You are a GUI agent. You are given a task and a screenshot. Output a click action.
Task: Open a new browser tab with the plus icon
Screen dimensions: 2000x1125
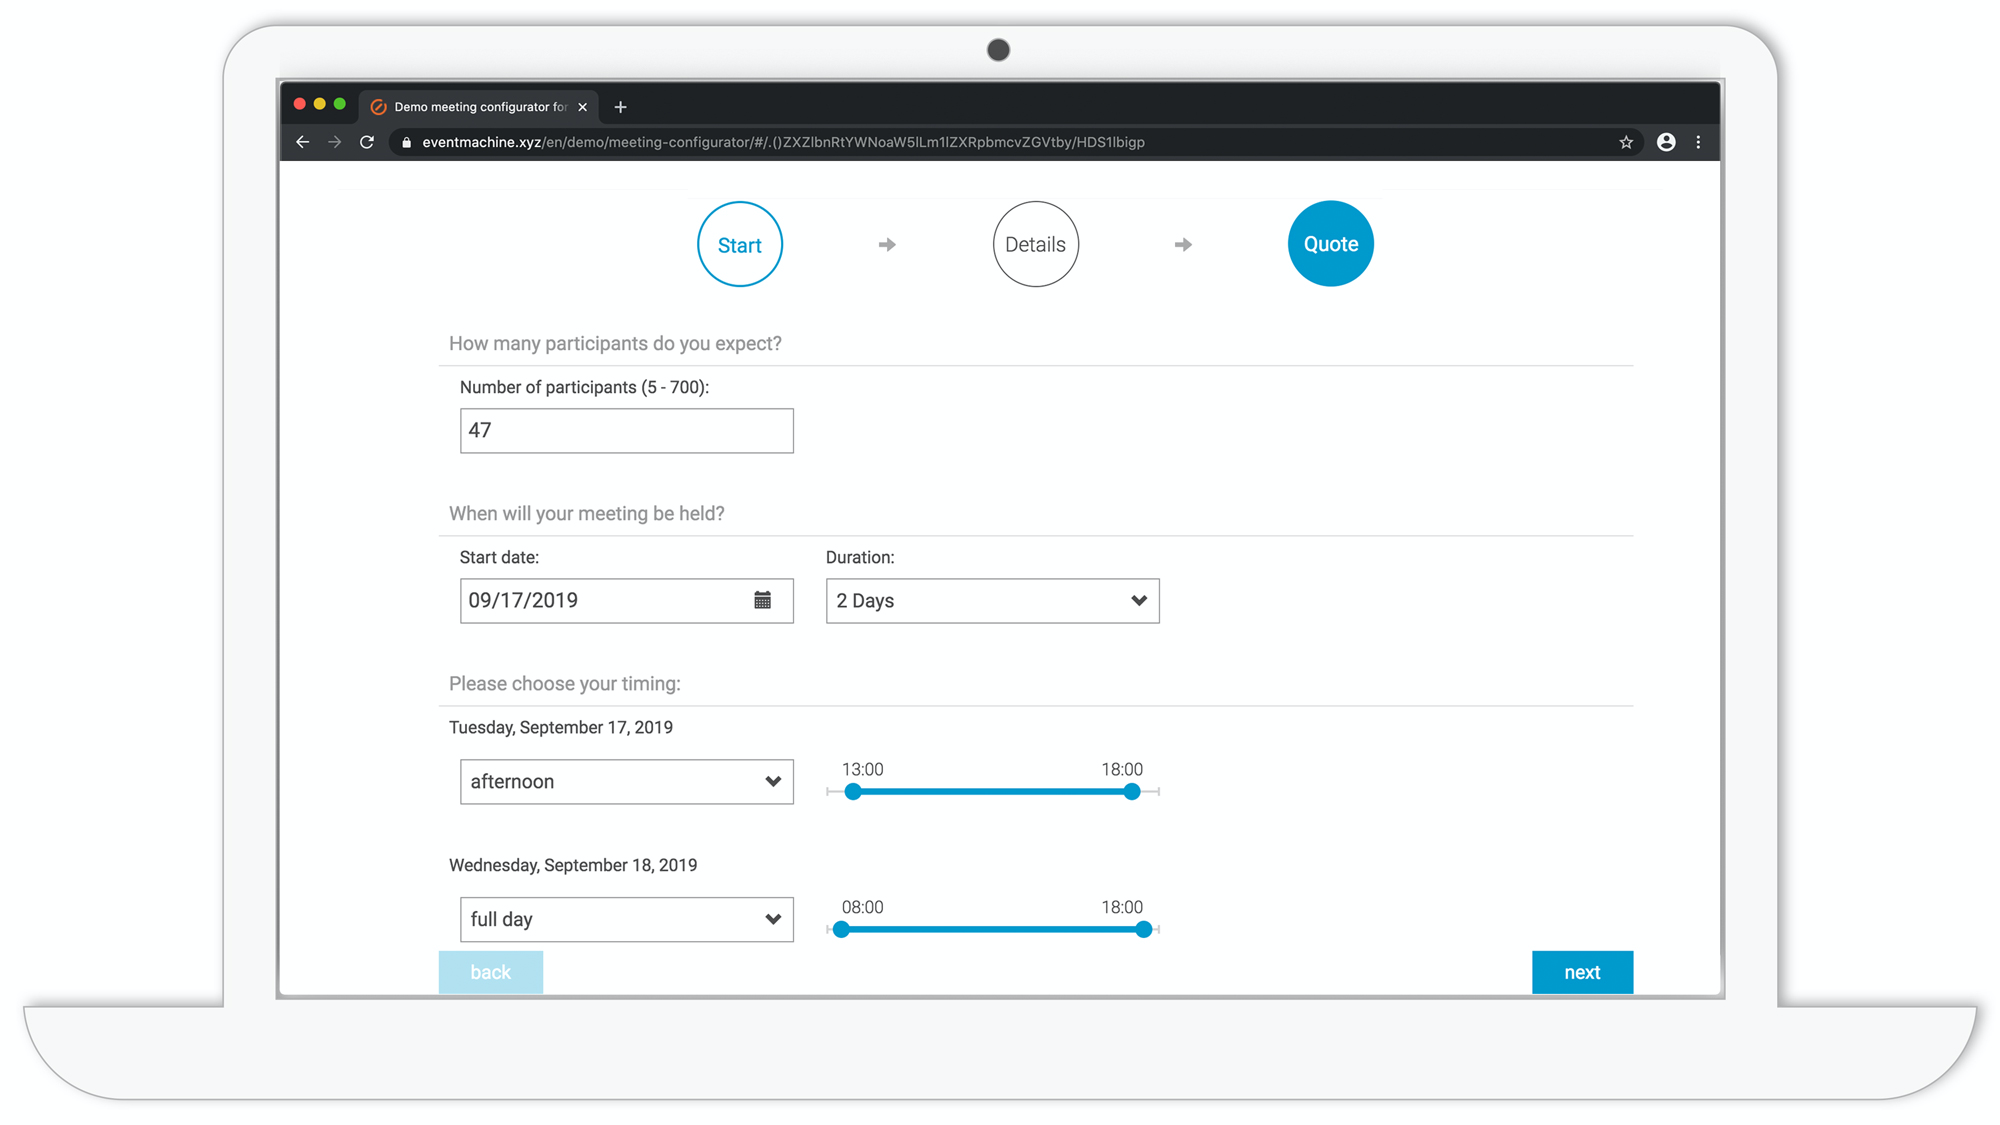(x=621, y=106)
